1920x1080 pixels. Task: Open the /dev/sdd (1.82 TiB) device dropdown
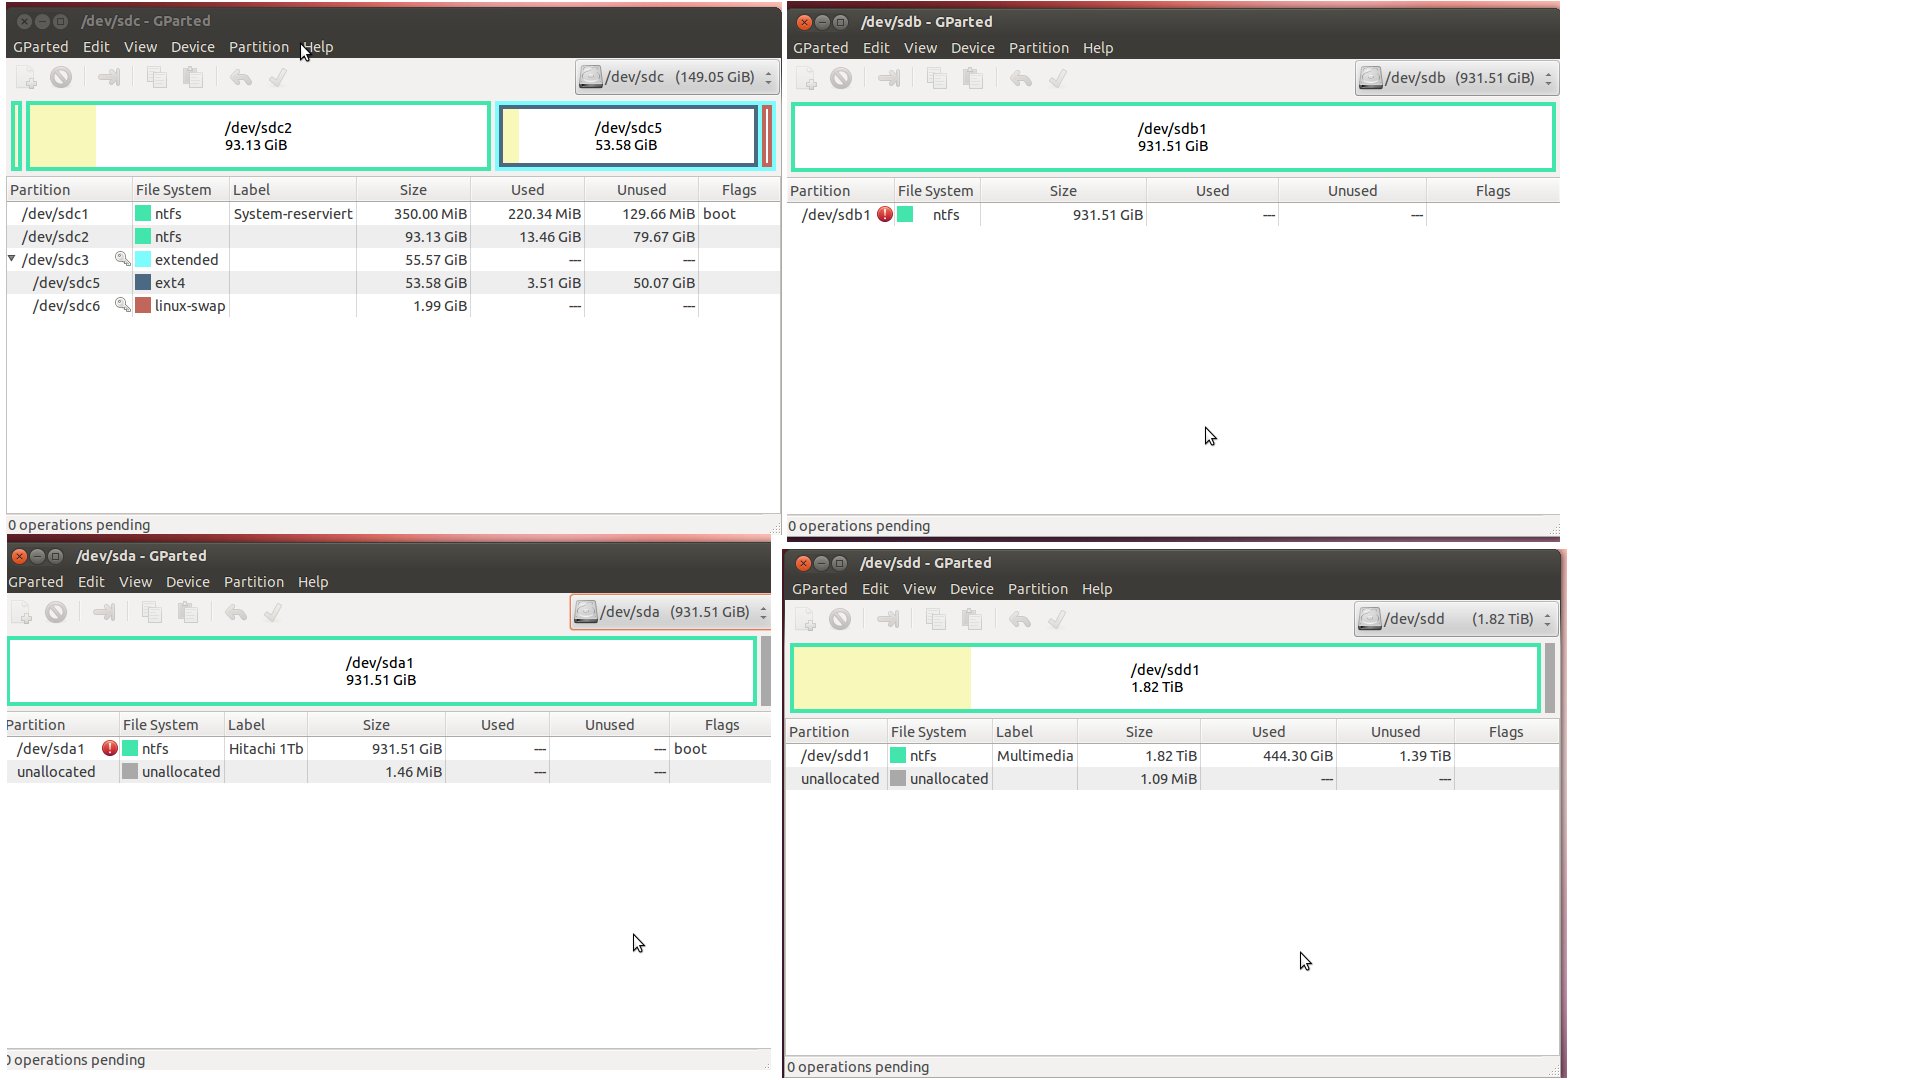pyautogui.click(x=1456, y=619)
